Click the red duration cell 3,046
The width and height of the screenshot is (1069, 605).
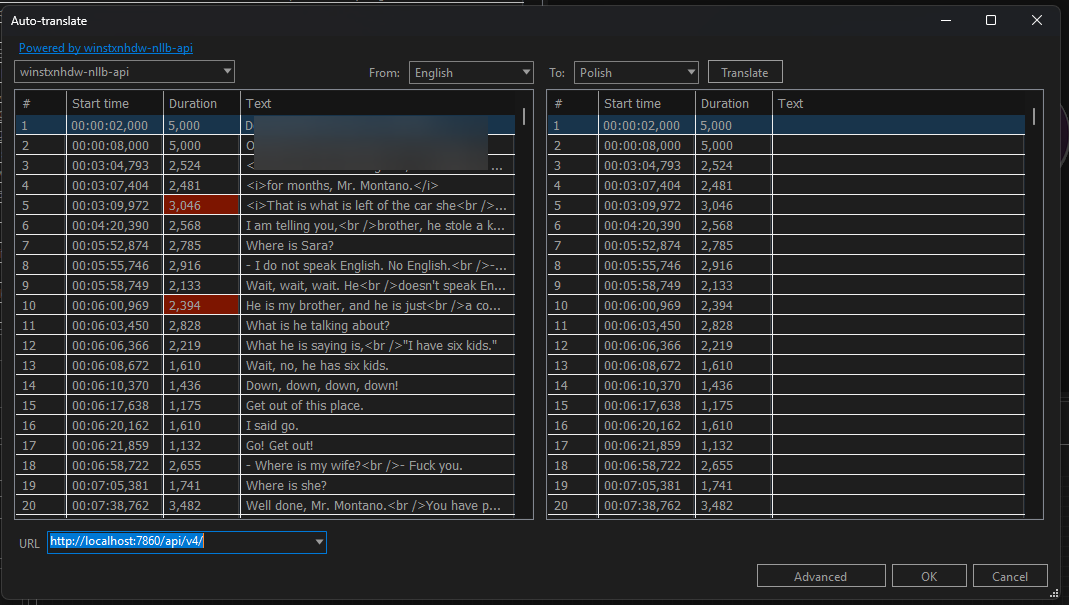point(202,206)
